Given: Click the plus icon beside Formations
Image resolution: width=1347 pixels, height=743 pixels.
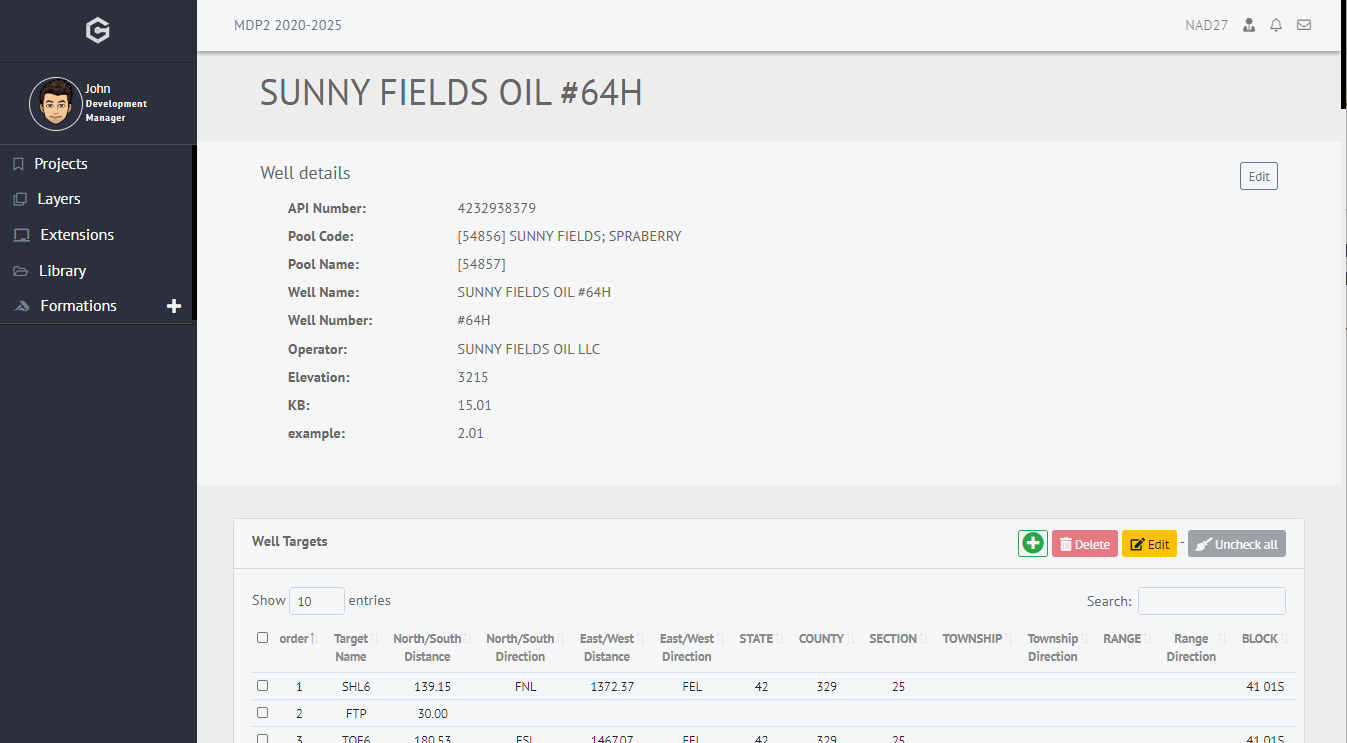Looking at the screenshot, I should tap(174, 306).
